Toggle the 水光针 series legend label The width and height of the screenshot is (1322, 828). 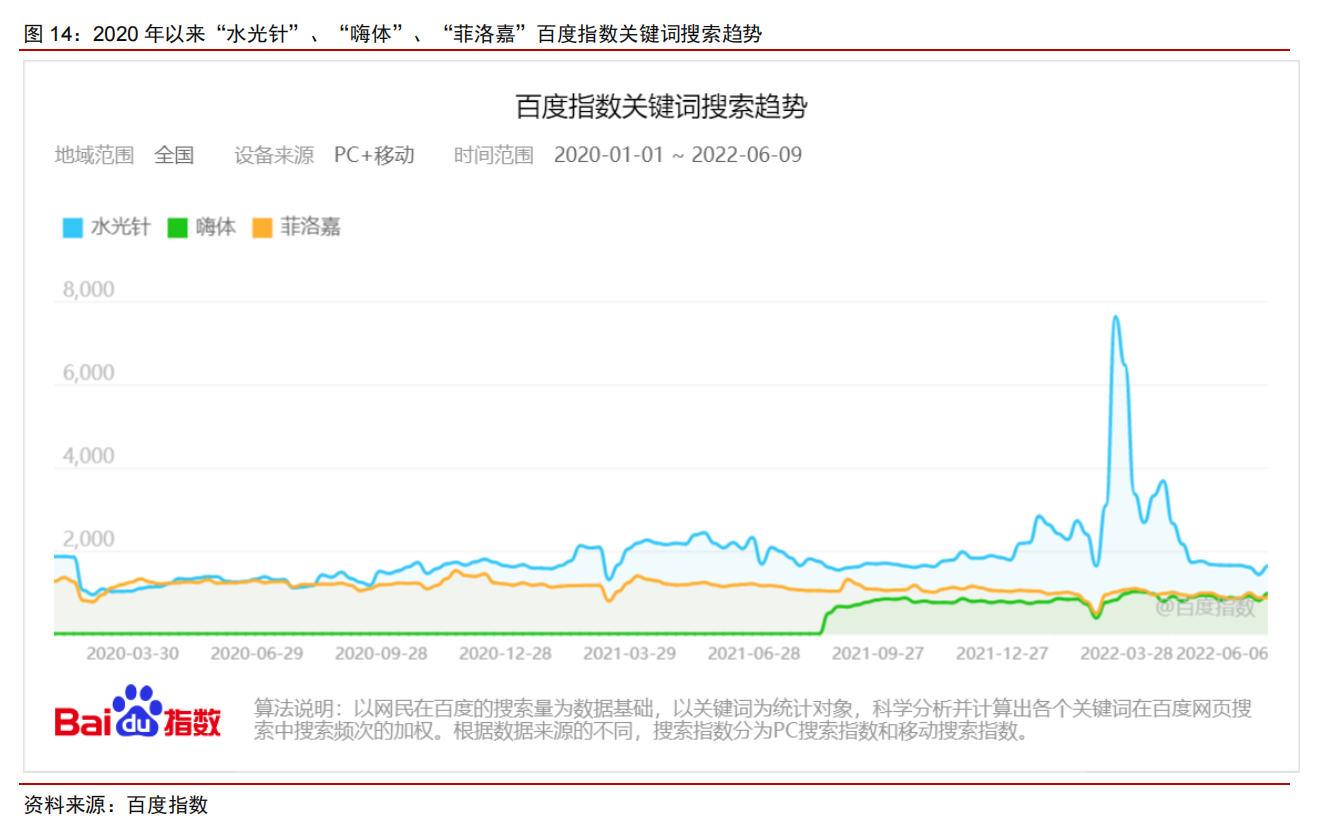click(x=120, y=227)
